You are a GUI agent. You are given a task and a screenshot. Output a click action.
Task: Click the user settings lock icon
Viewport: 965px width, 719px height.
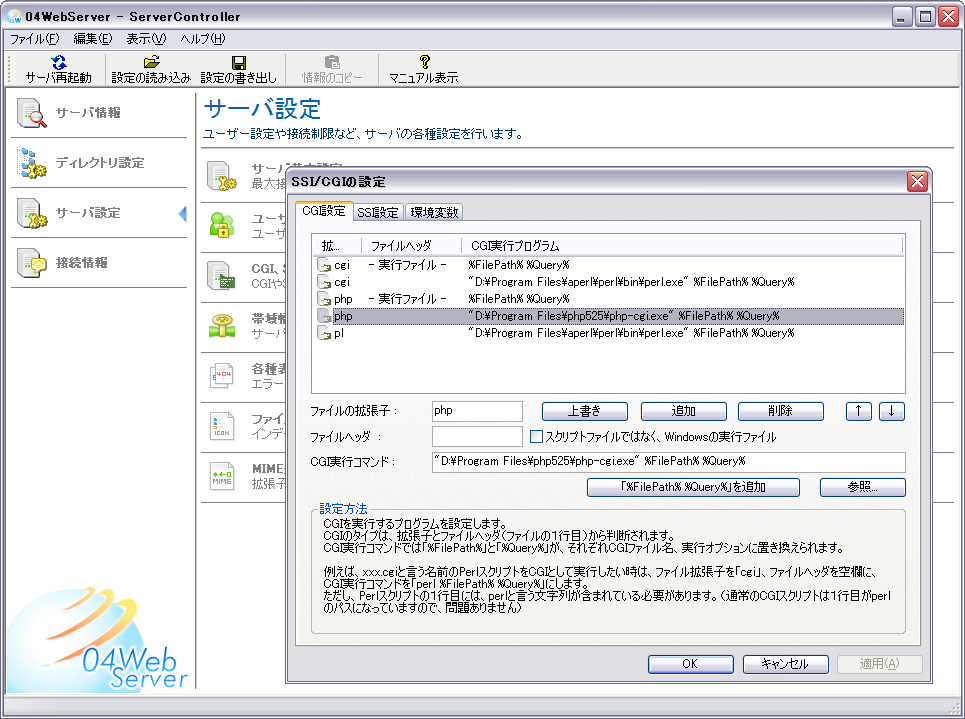(222, 225)
